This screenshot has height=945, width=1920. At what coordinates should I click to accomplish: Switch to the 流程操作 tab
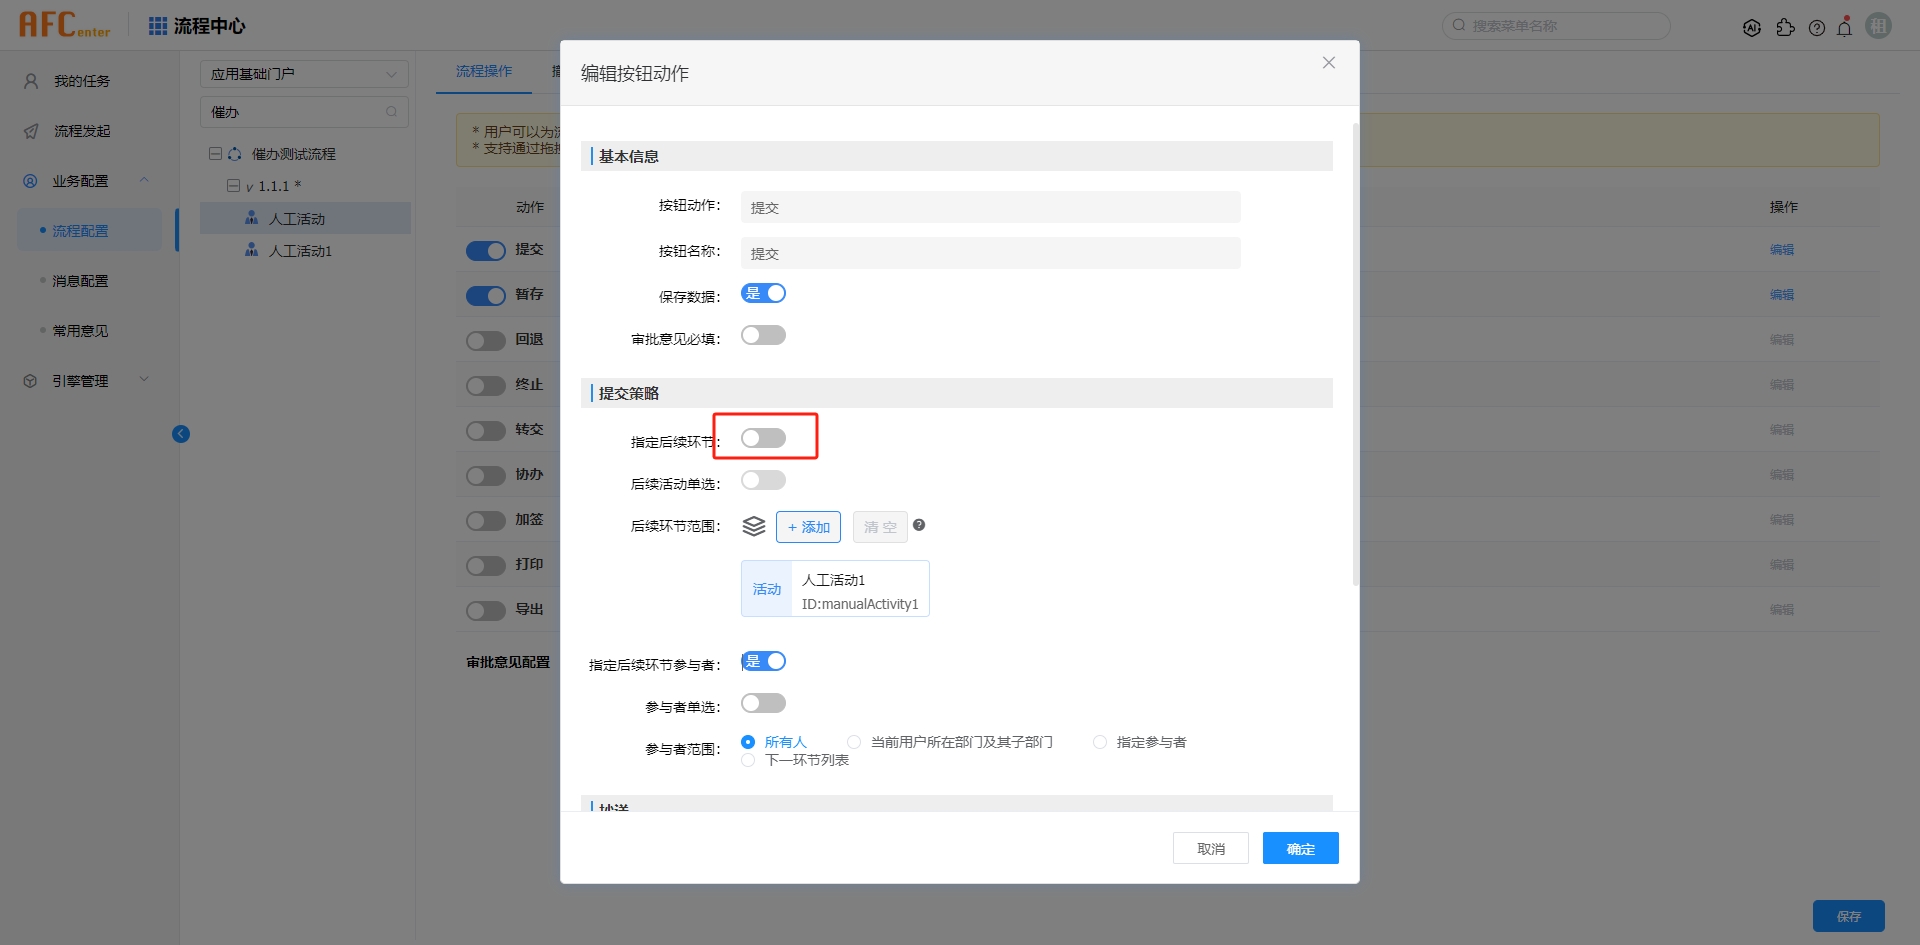click(x=484, y=71)
